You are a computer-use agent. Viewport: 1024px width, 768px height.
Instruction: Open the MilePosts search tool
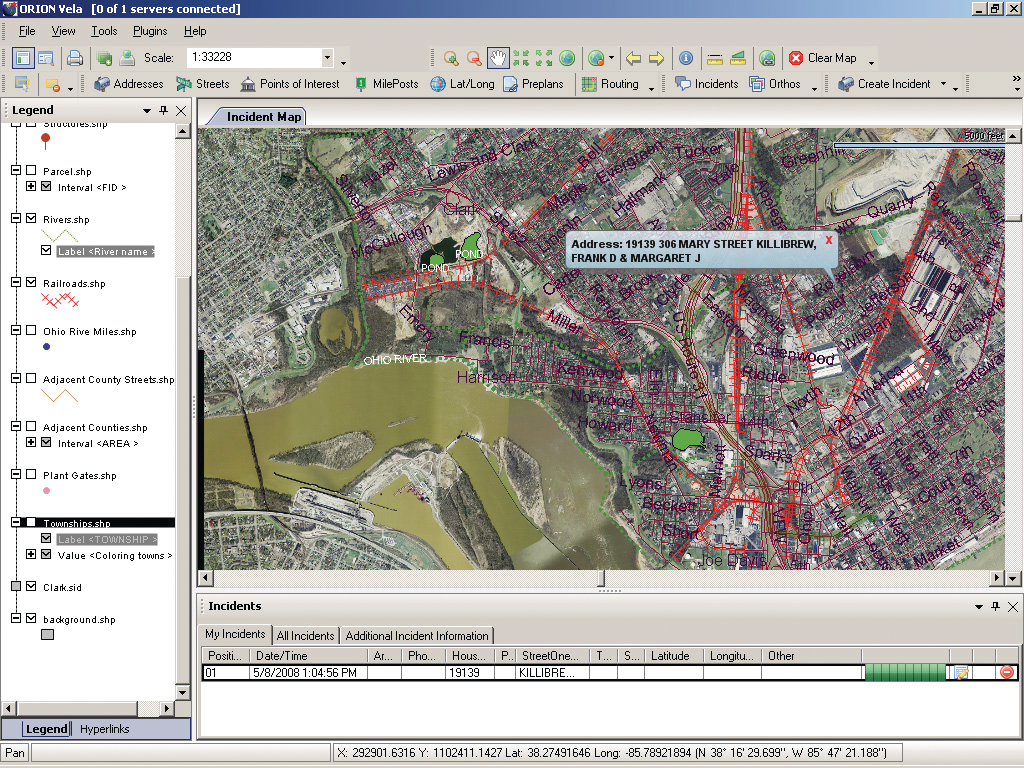click(x=388, y=84)
